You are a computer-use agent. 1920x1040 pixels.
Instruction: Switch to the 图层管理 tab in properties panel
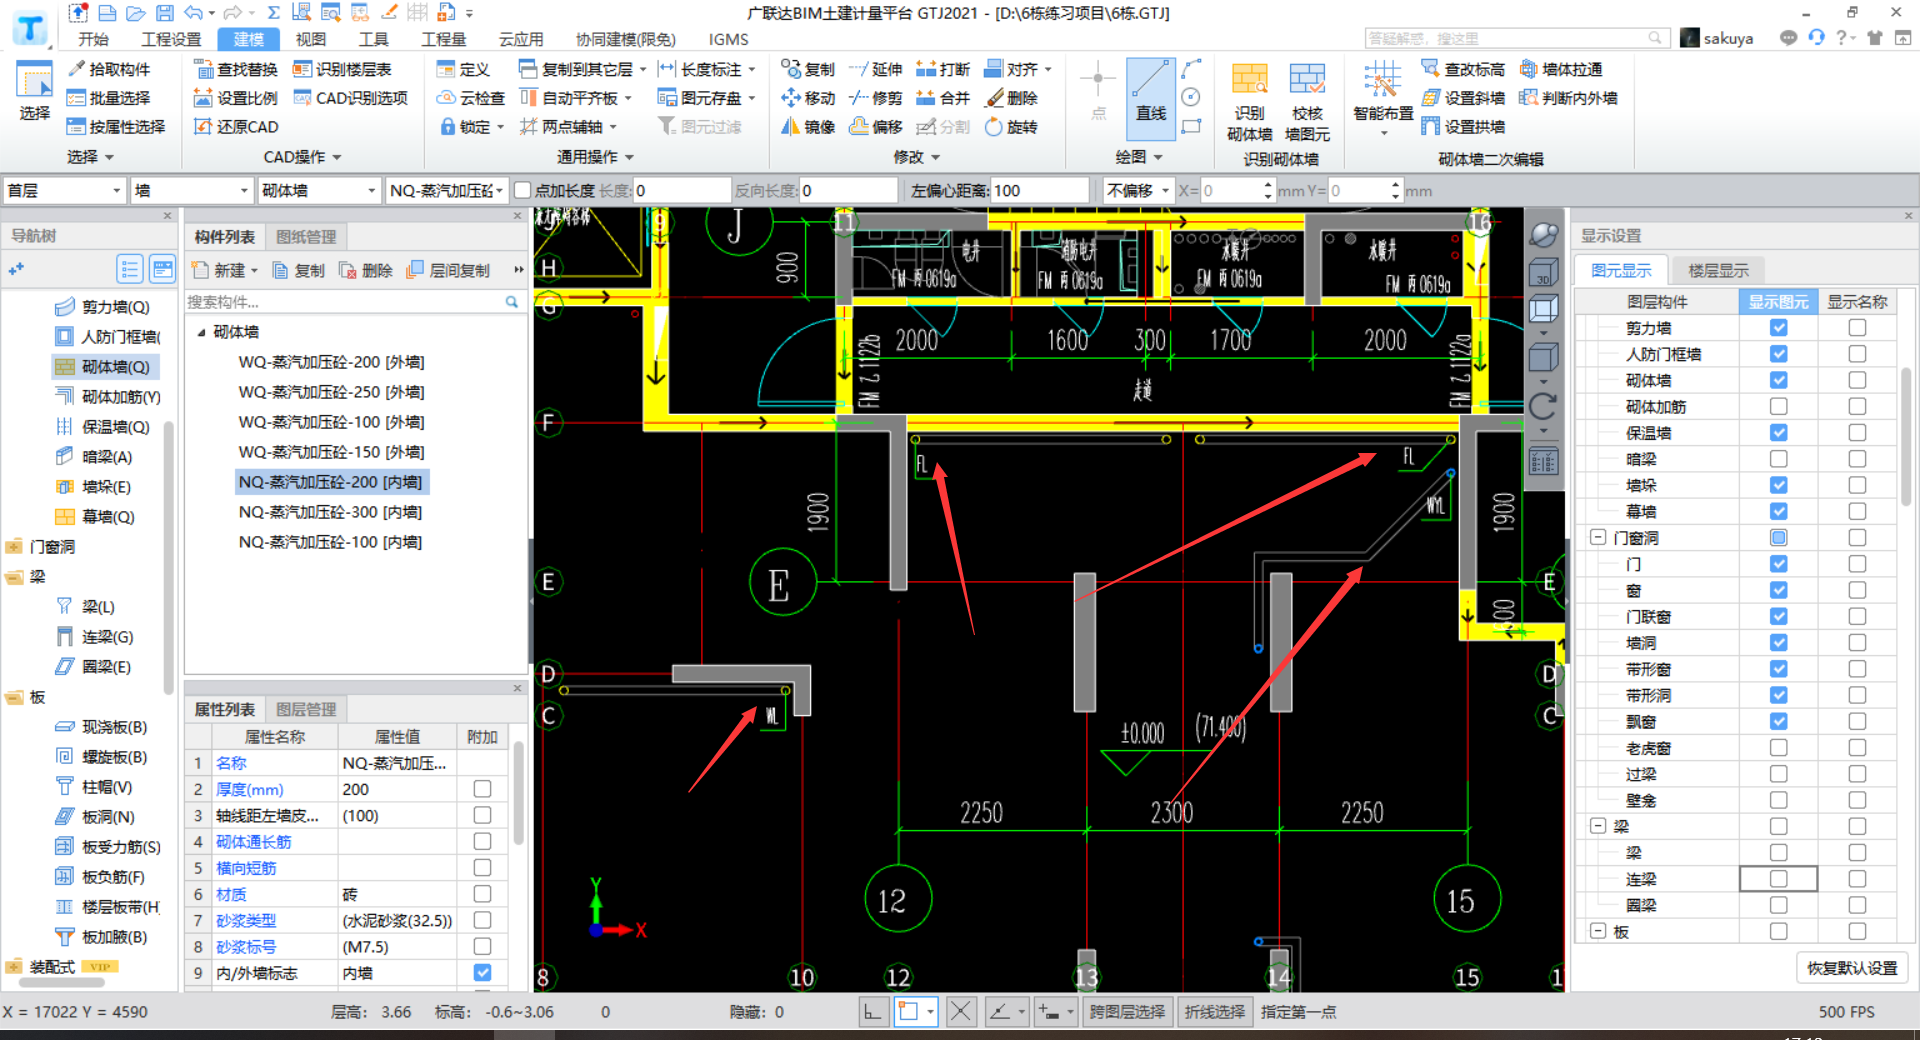click(x=306, y=709)
